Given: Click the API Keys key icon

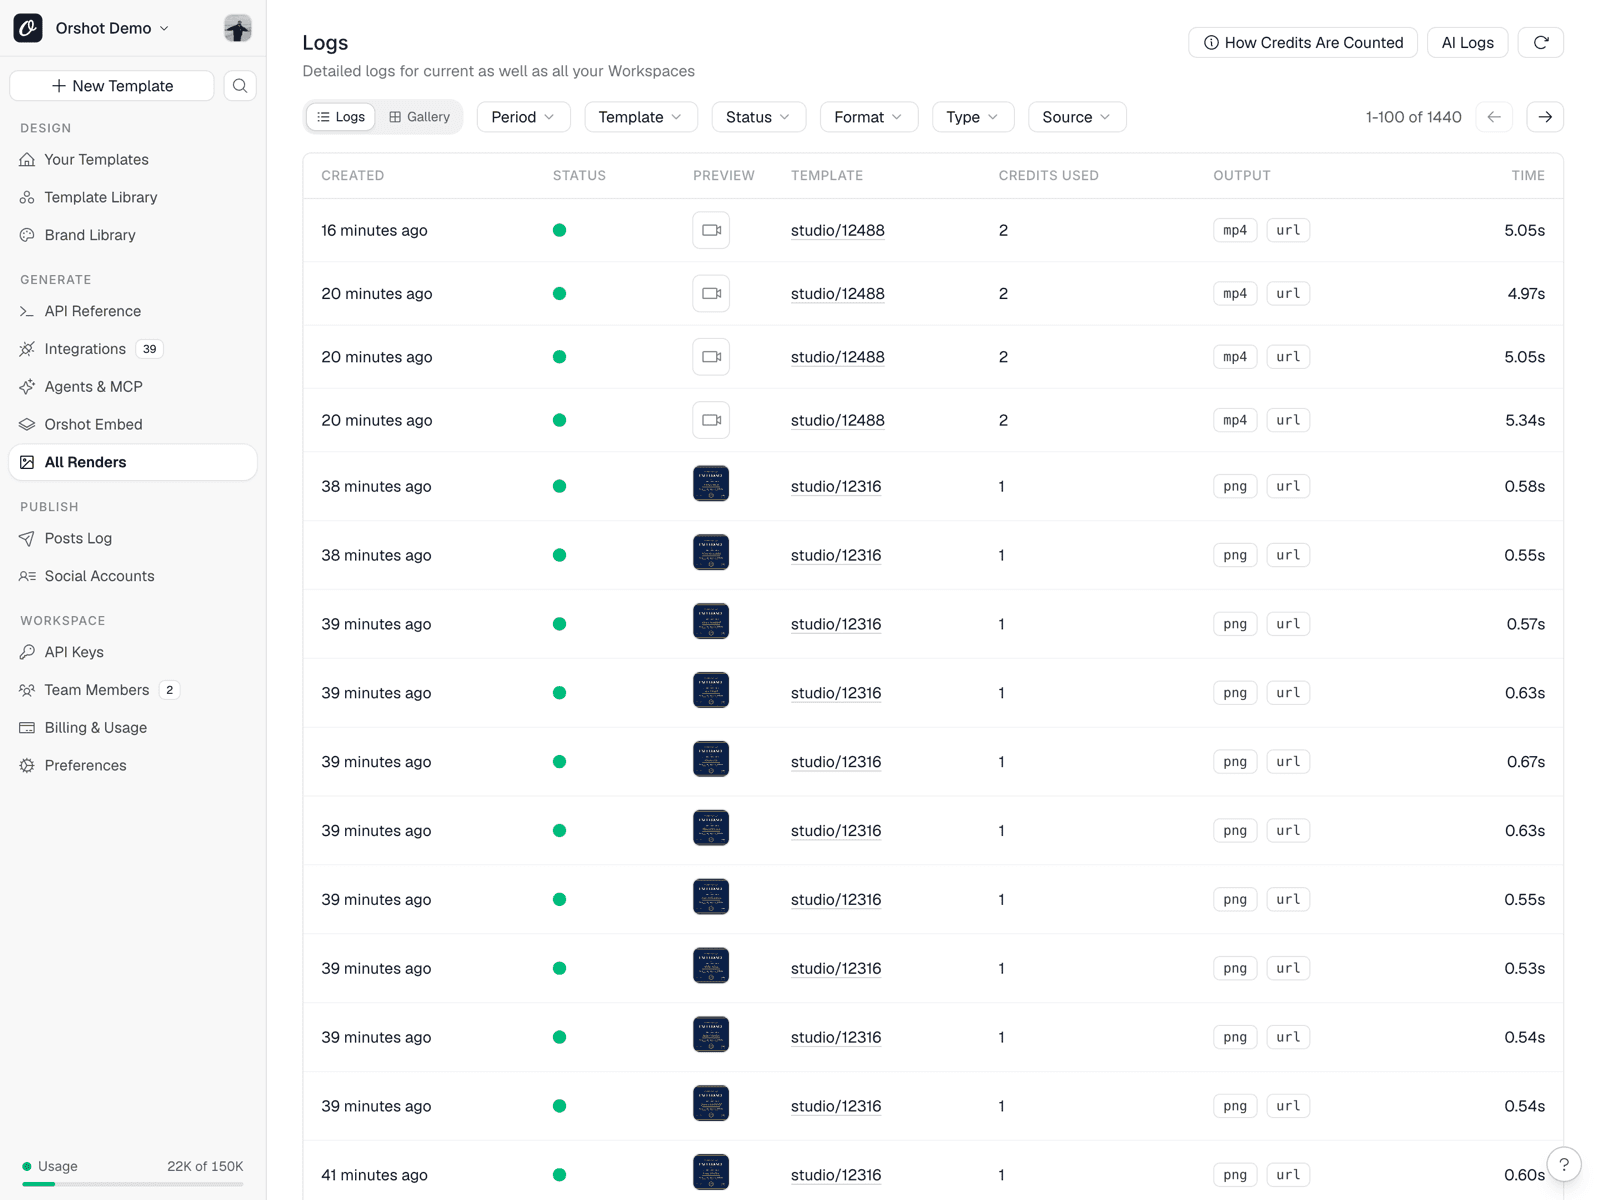Looking at the screenshot, I should pos(27,652).
